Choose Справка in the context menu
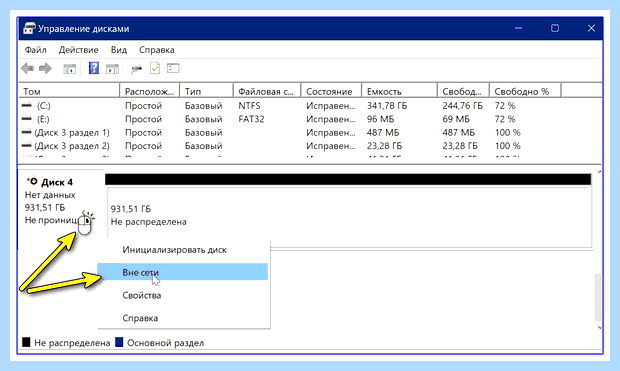 click(183, 318)
